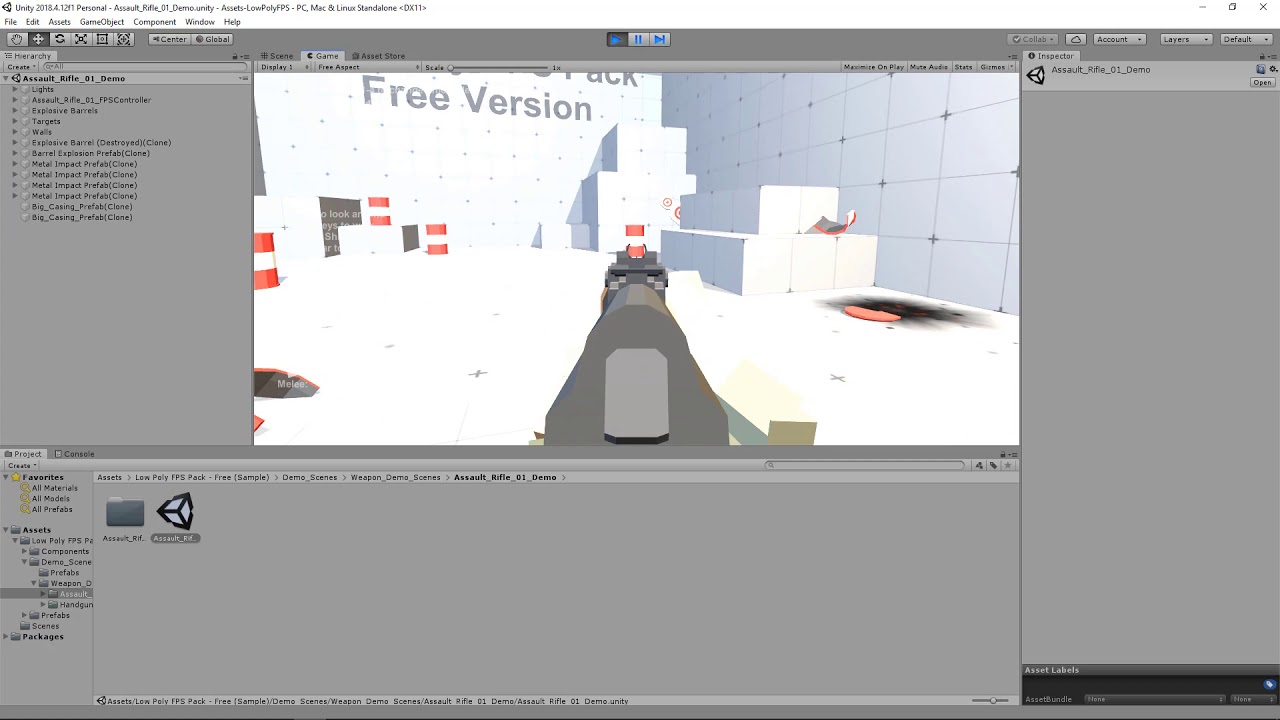This screenshot has height=720, width=1280.
Task: Switch to the Scene tab
Action: click(x=277, y=56)
